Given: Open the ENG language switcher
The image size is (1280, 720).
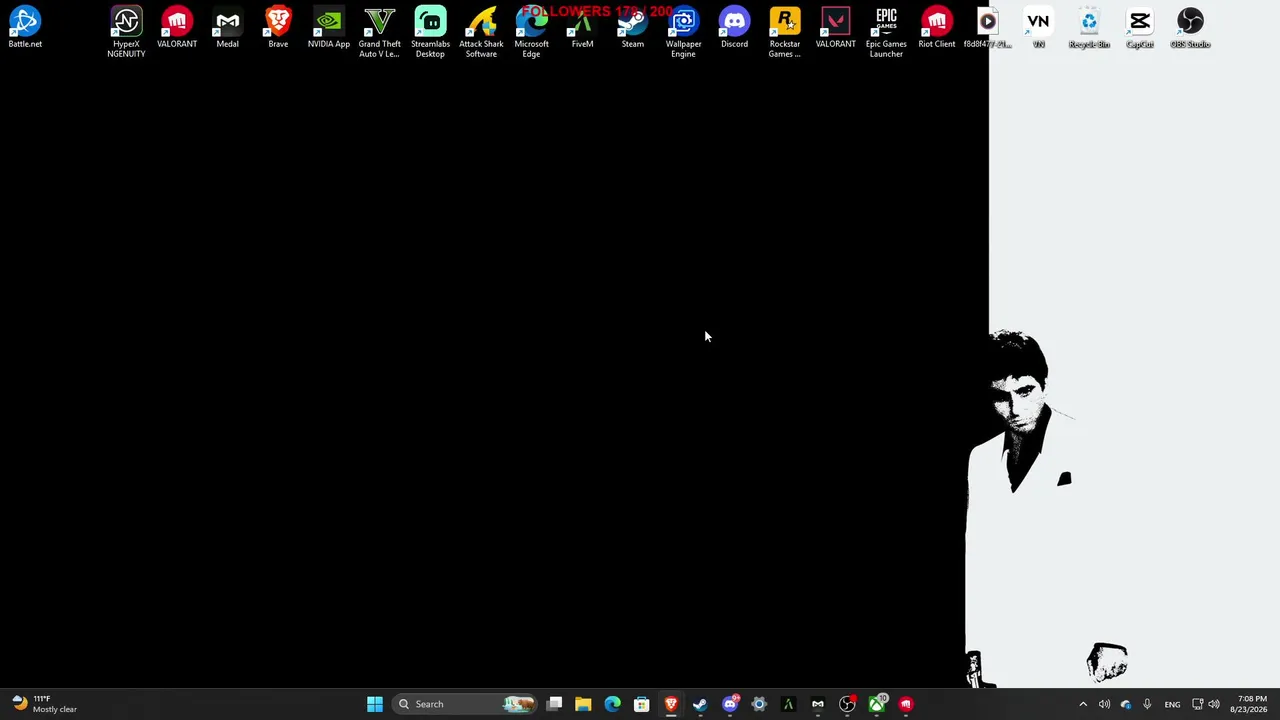Looking at the screenshot, I should click(1172, 704).
